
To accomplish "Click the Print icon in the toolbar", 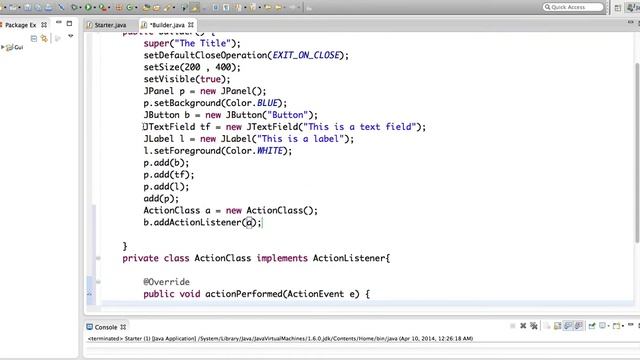I will click(49, 7).
